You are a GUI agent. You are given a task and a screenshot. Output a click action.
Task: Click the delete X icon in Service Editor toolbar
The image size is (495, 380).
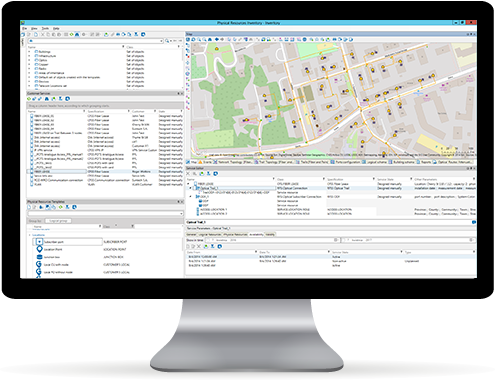(x=188, y=174)
